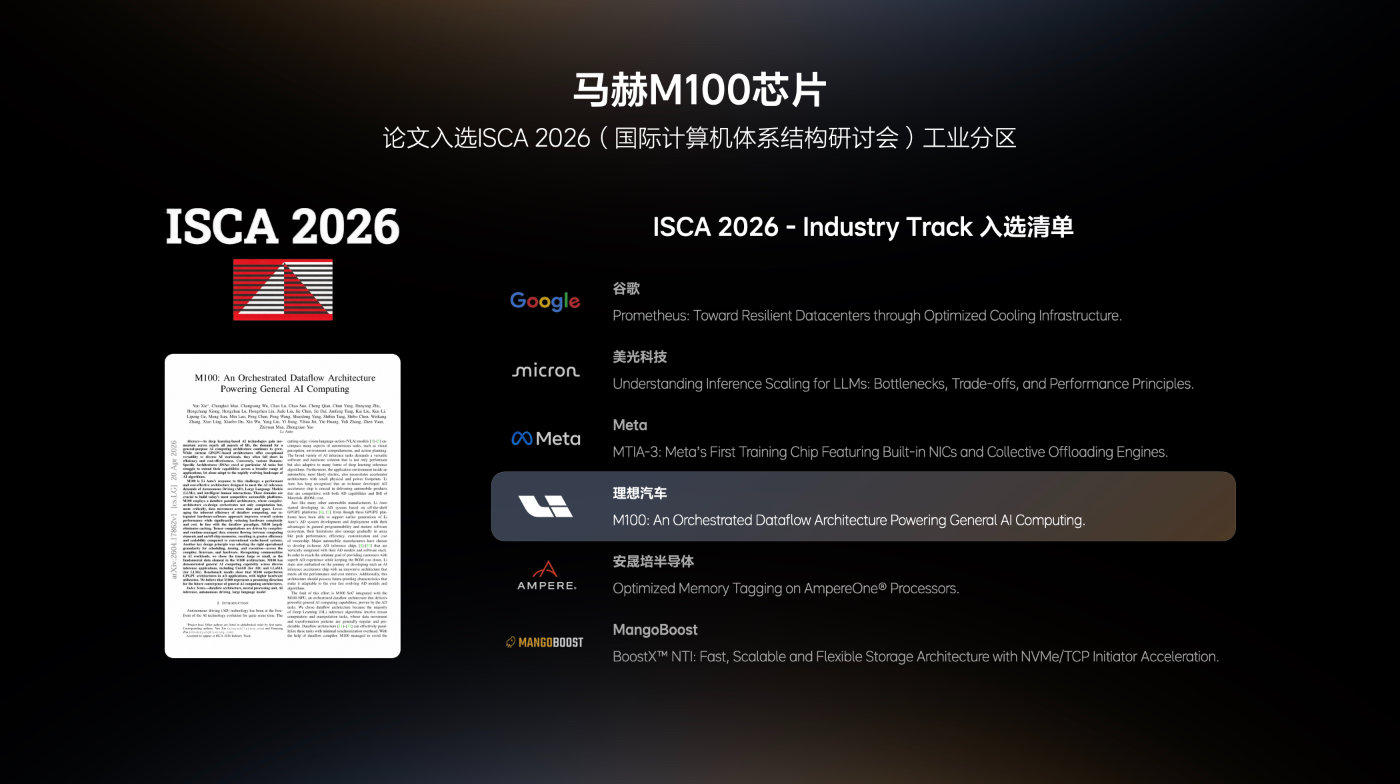
Task: Open the M100 paper thumbnail
Action: pyautogui.click(x=283, y=506)
